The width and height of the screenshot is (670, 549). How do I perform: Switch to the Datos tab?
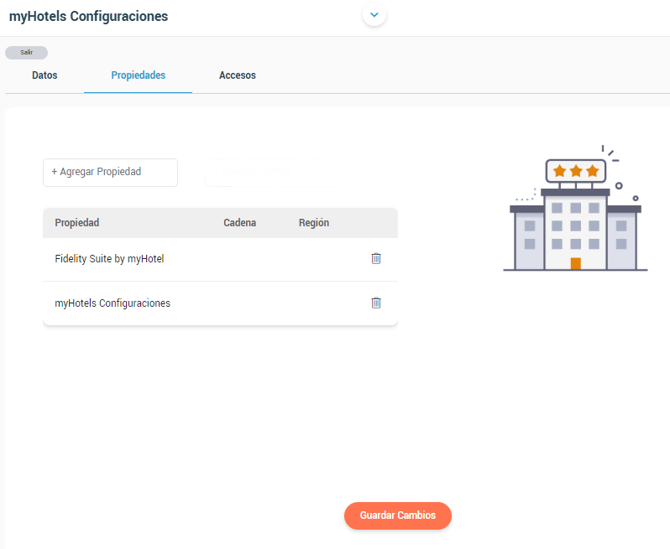(44, 75)
